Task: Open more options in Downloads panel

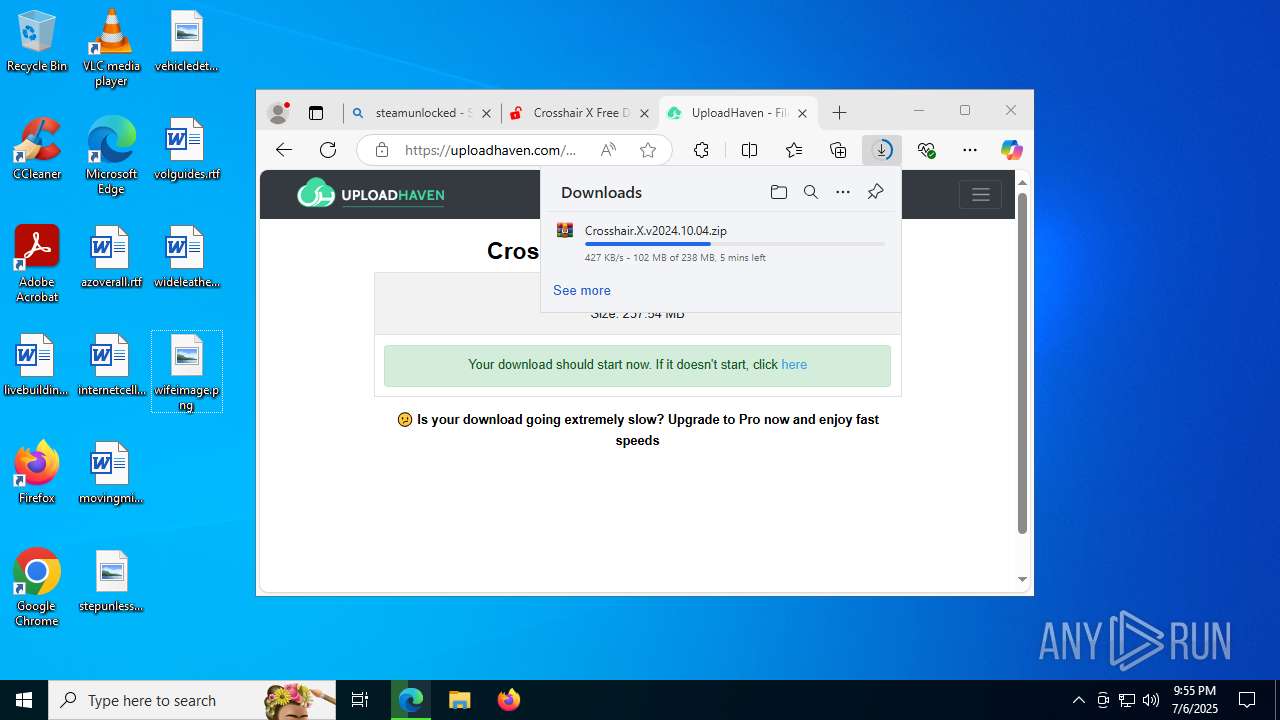Action: [x=843, y=192]
